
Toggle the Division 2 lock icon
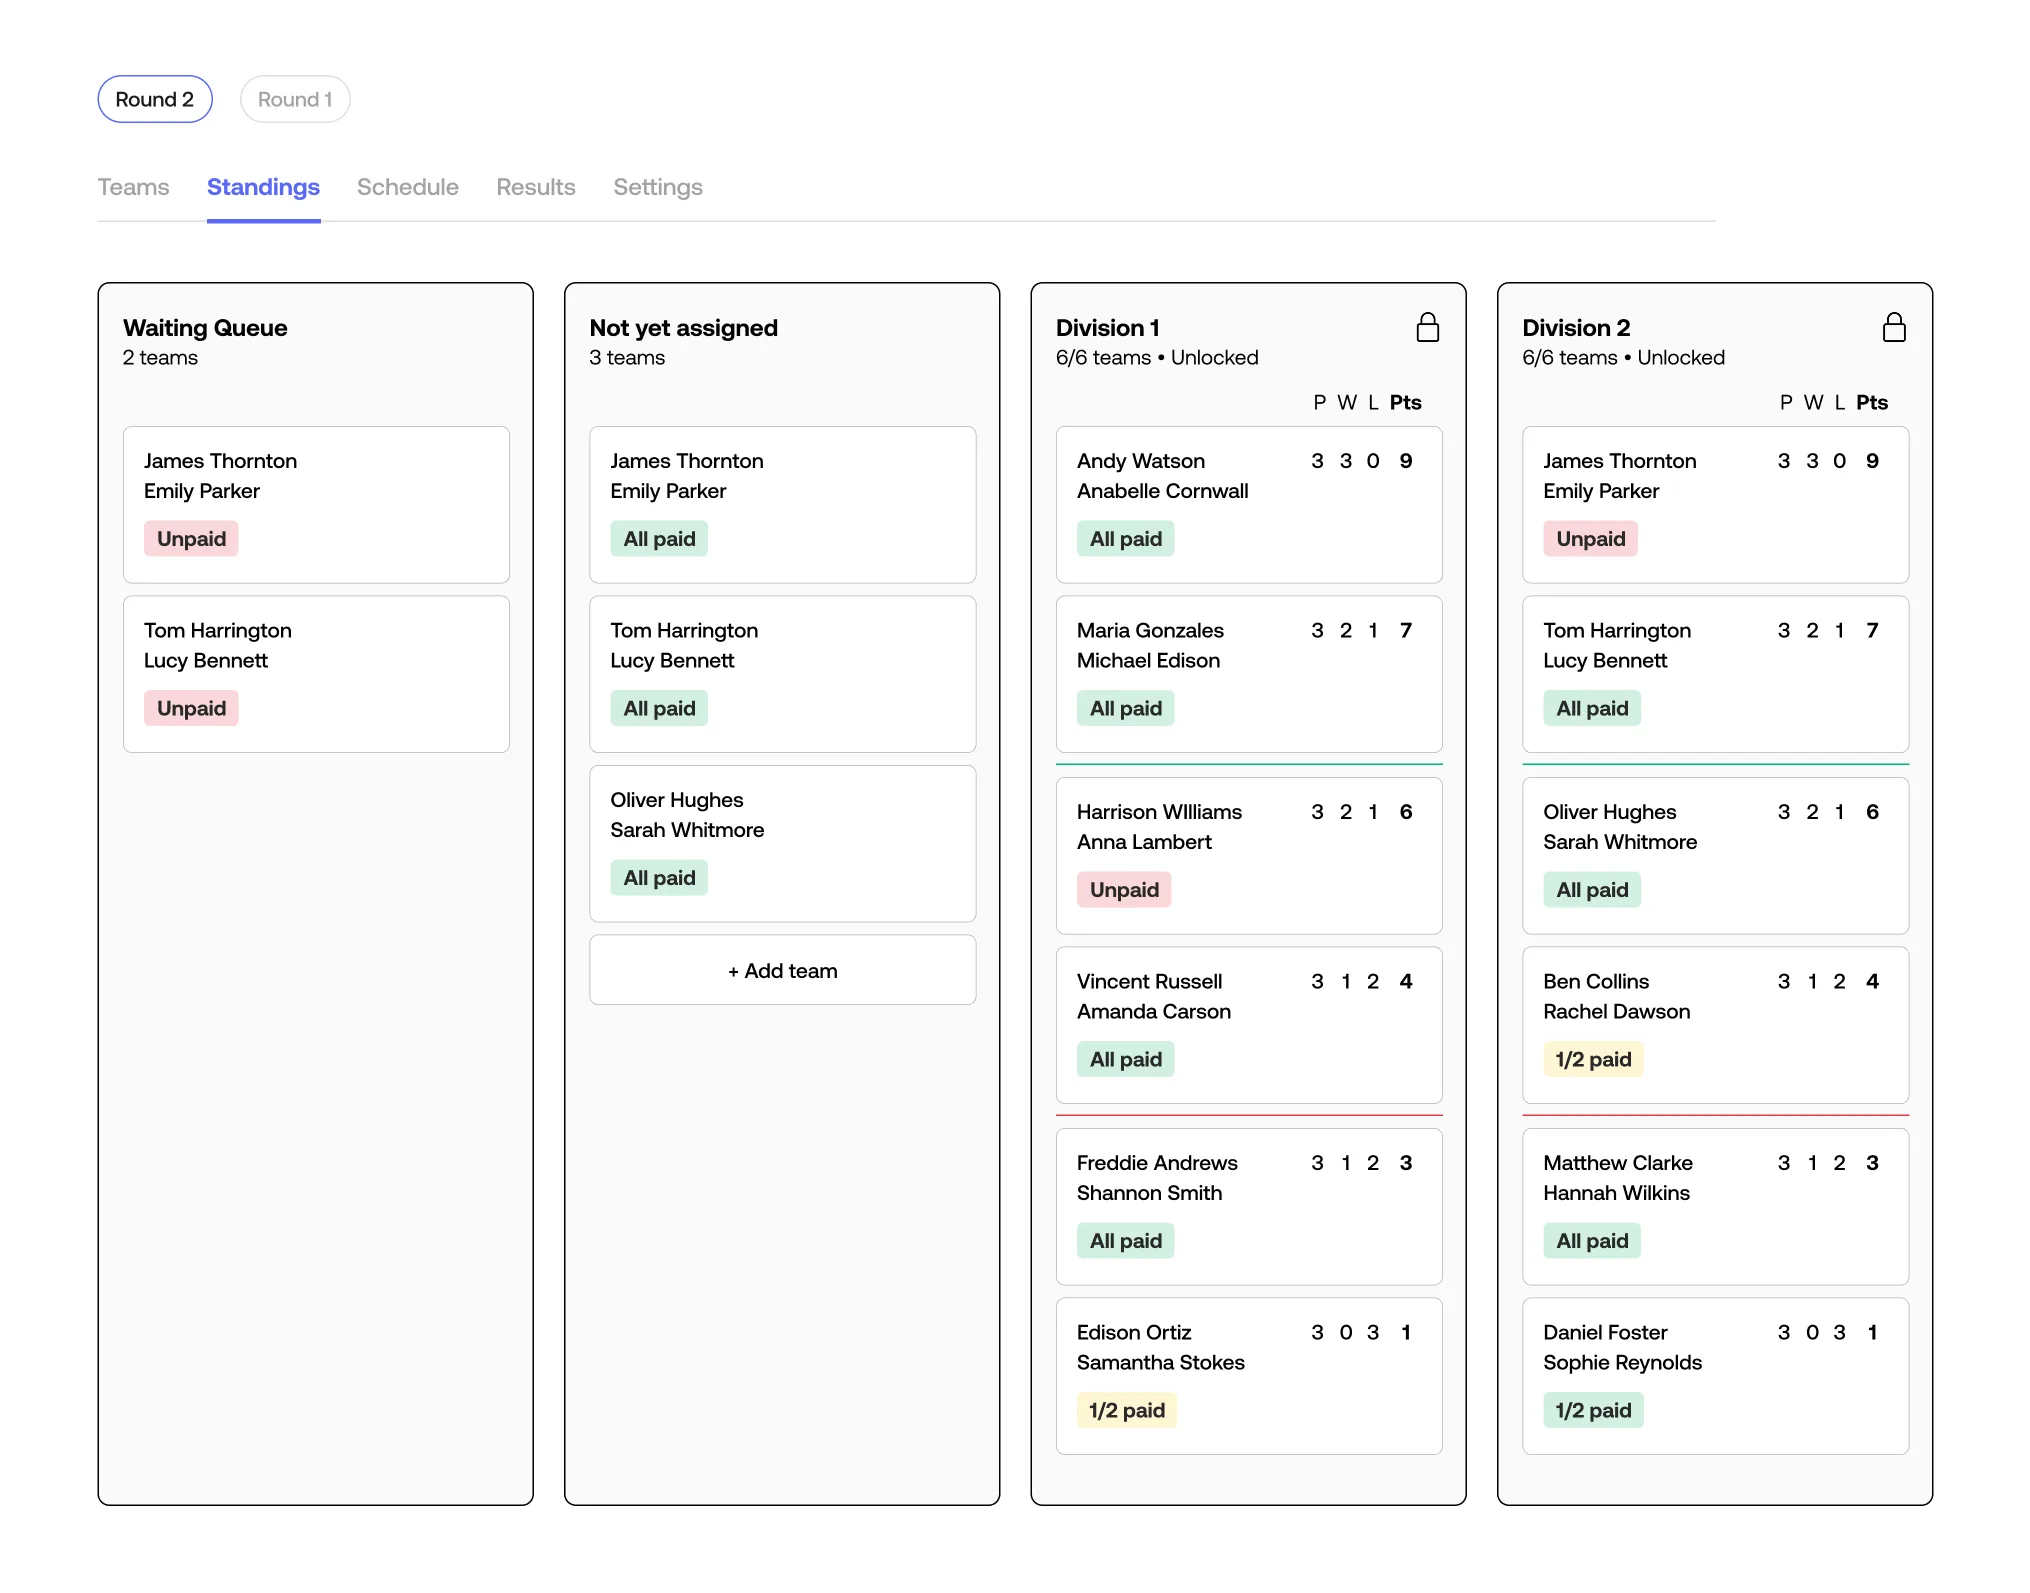(1893, 328)
